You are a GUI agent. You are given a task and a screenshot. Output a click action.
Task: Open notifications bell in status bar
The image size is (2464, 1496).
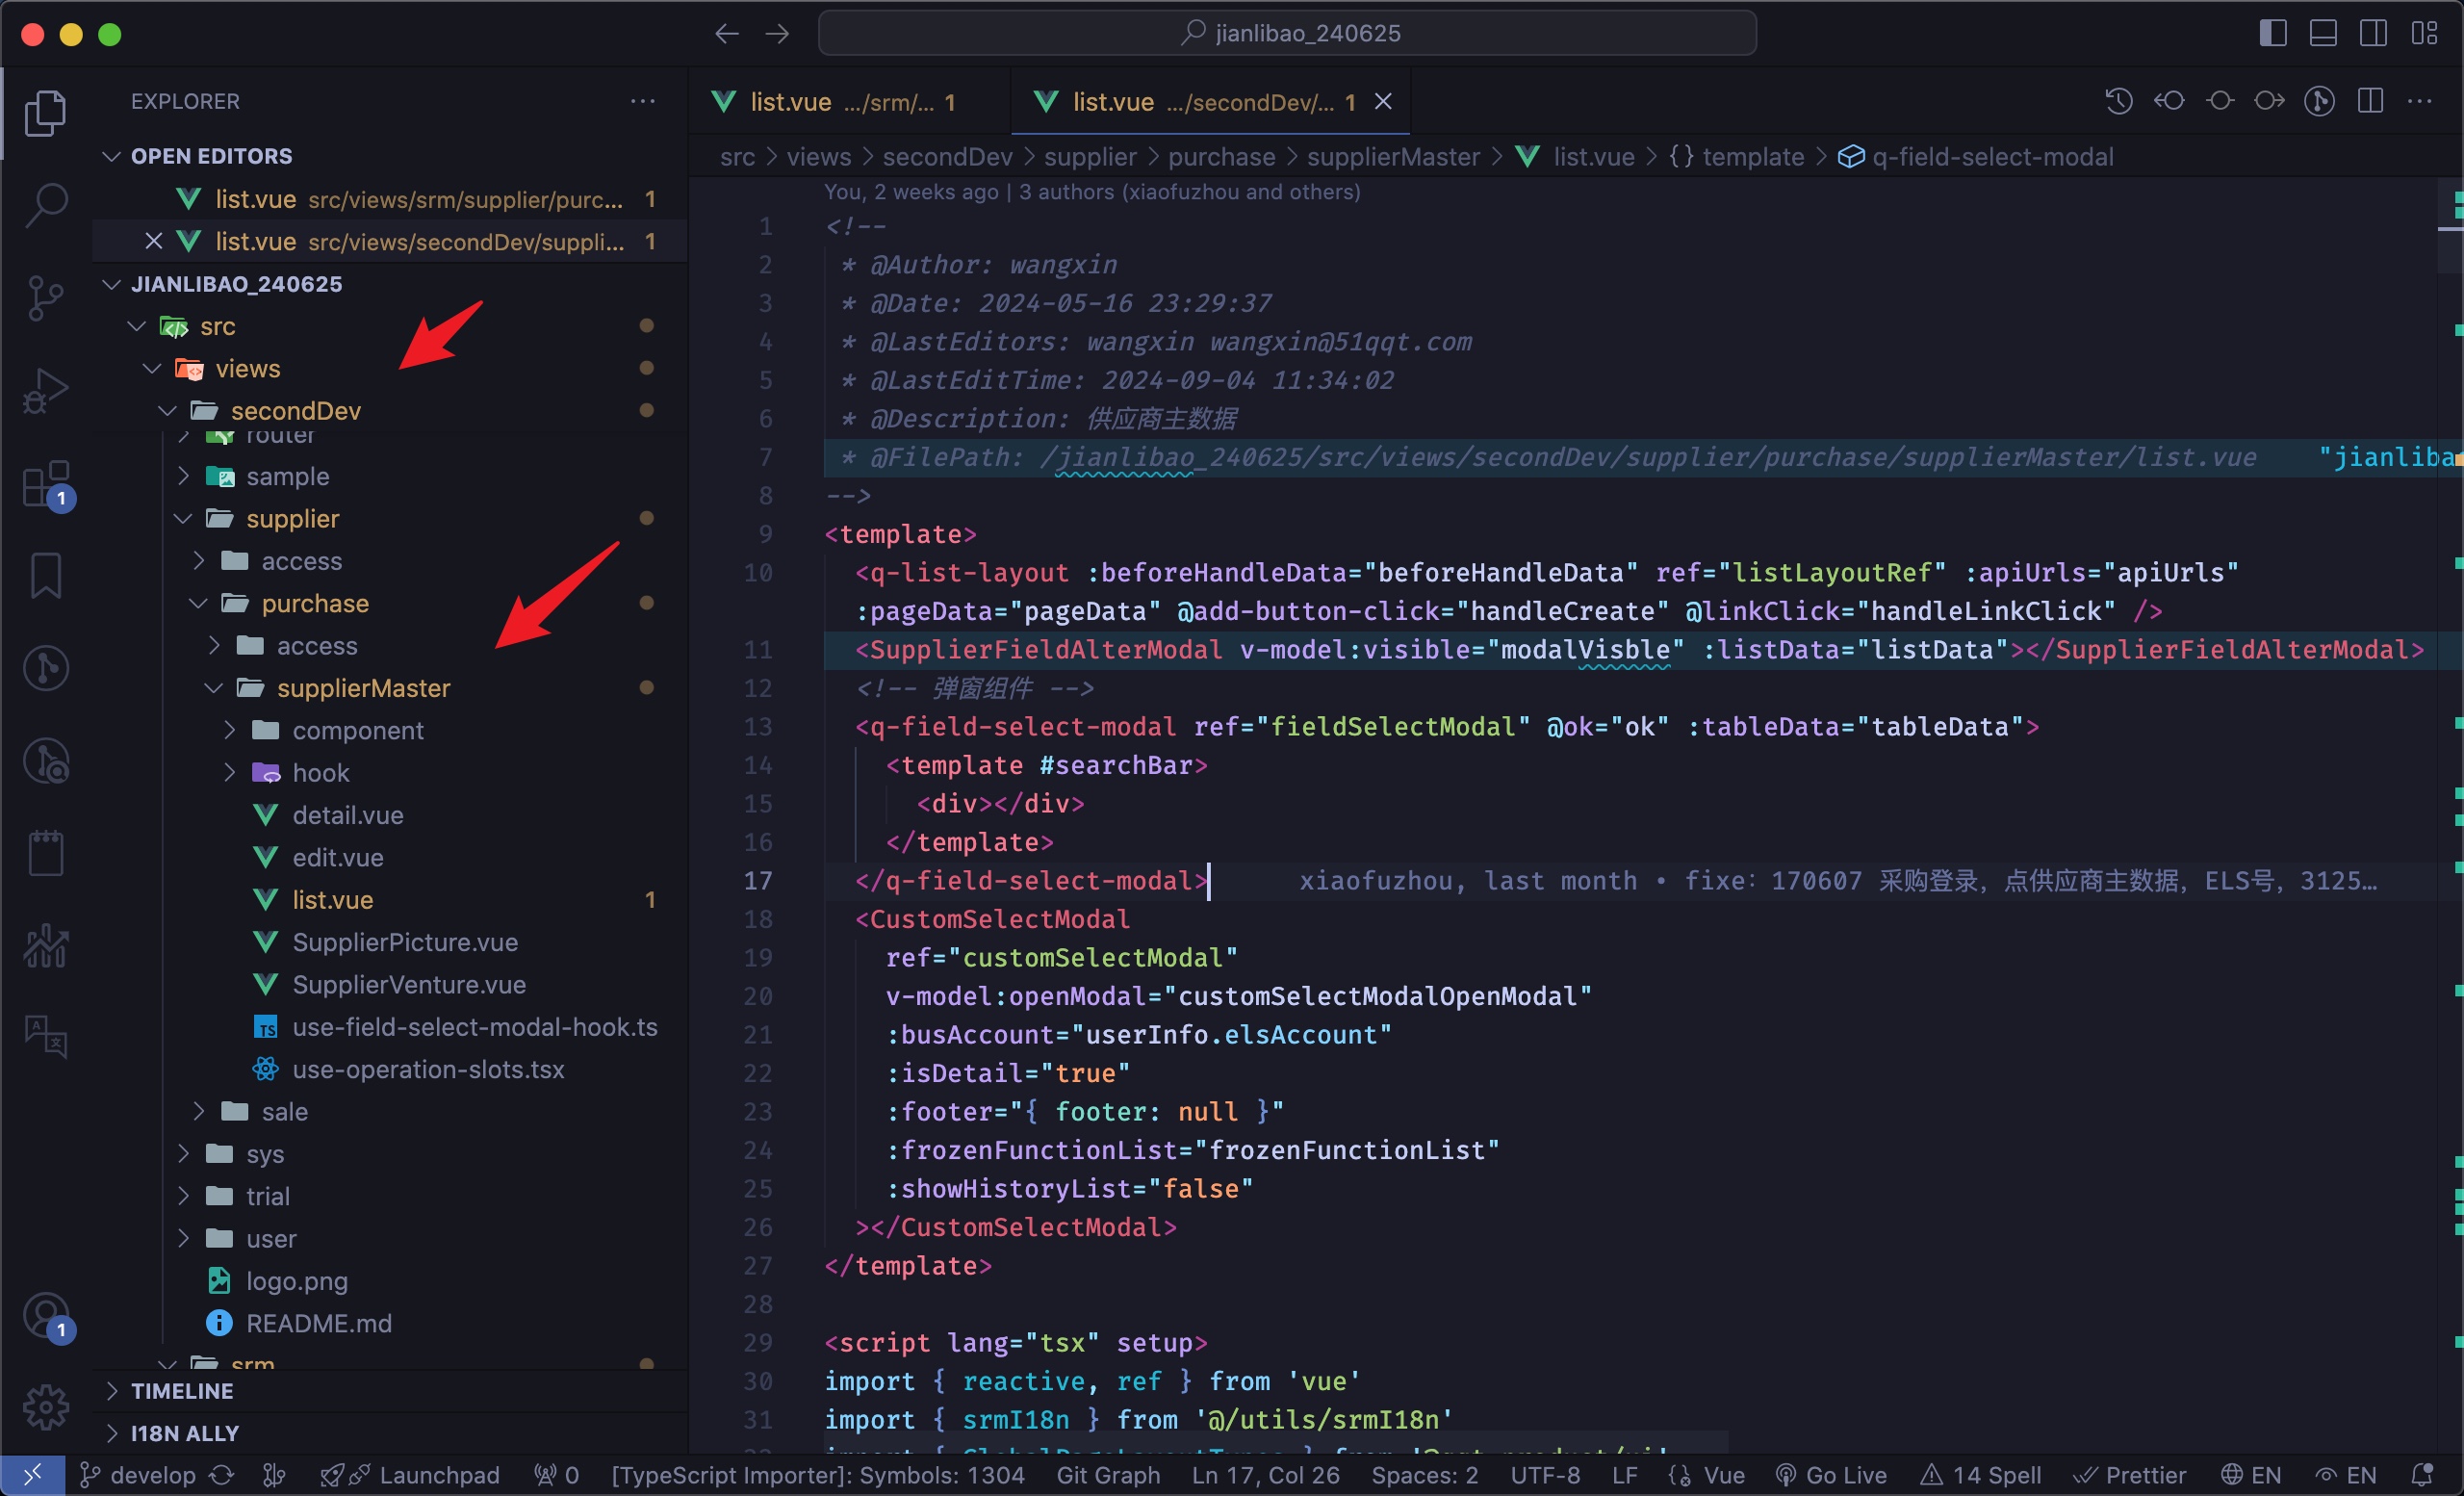click(2421, 1475)
